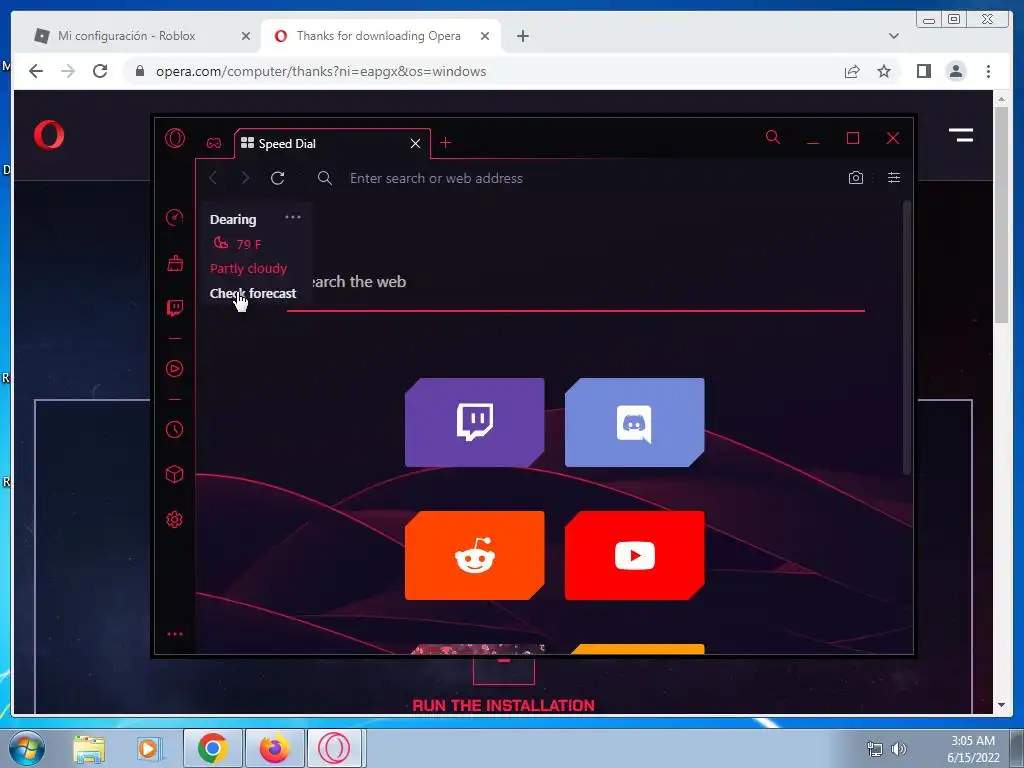Viewport: 1024px width, 768px height.
Task: Open Extensions cube icon in sidebar
Action: coord(174,474)
